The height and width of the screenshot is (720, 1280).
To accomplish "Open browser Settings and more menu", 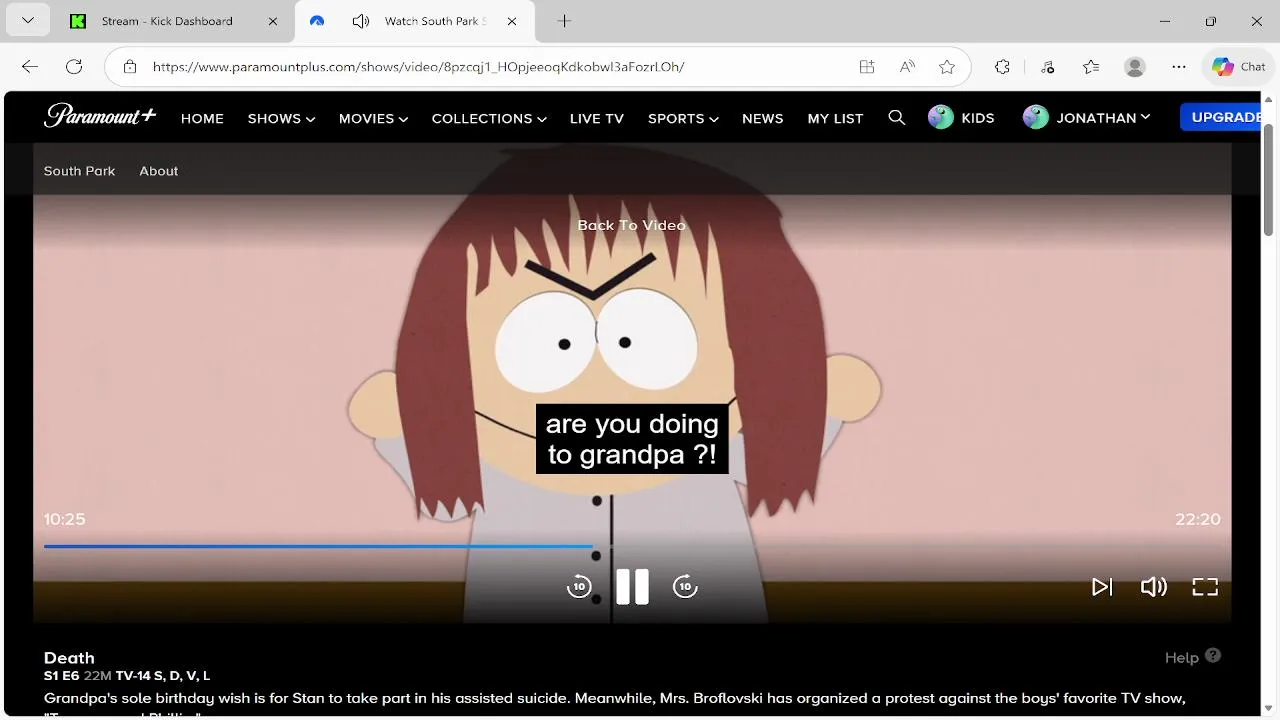I will (1179, 67).
